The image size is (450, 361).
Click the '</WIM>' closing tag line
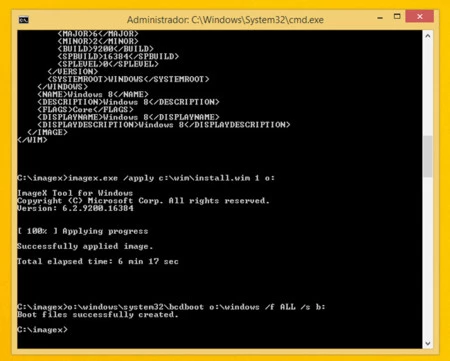(32, 140)
